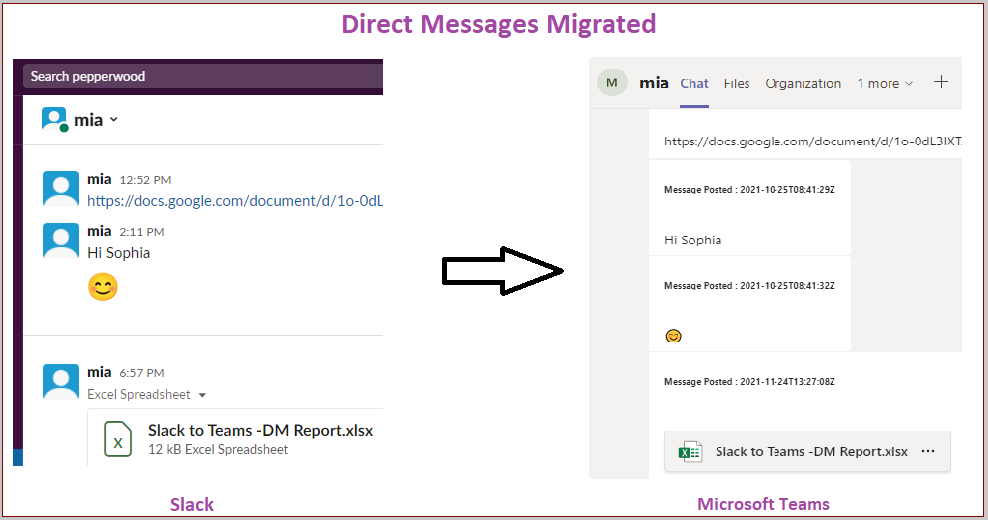This screenshot has height=520, width=988.
Task: Switch to the Files tab in Teams
Action: (x=737, y=84)
